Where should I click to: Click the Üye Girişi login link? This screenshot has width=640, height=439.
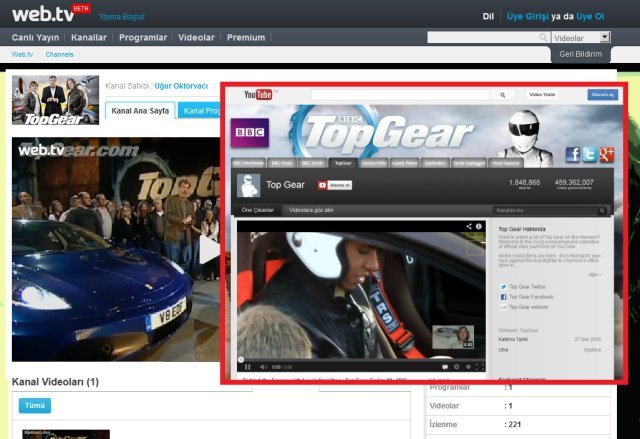(x=528, y=16)
